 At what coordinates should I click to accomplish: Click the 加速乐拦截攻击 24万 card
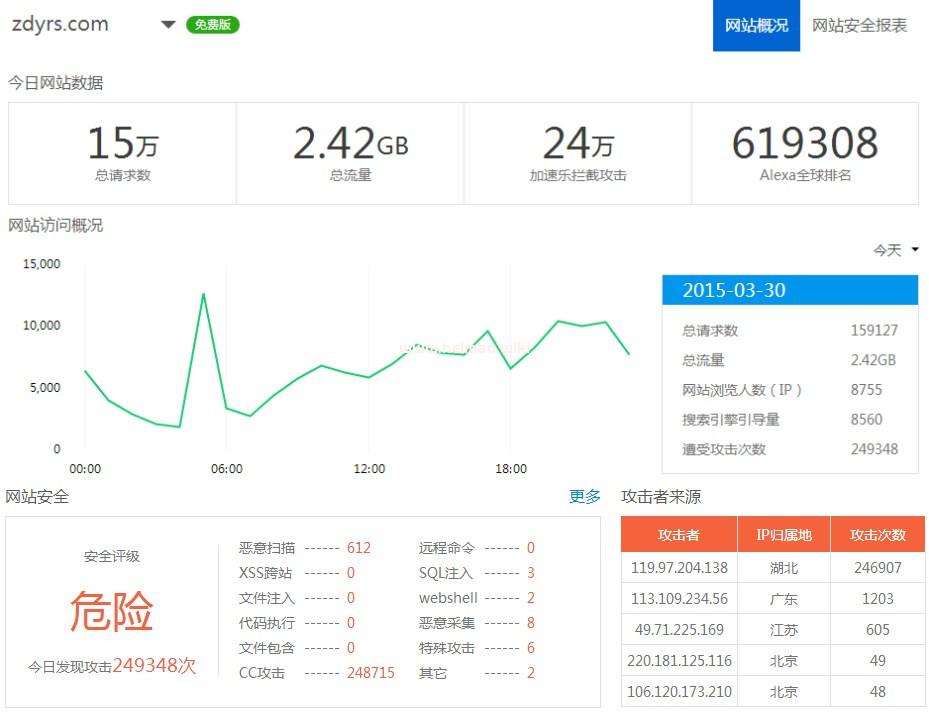(577, 153)
